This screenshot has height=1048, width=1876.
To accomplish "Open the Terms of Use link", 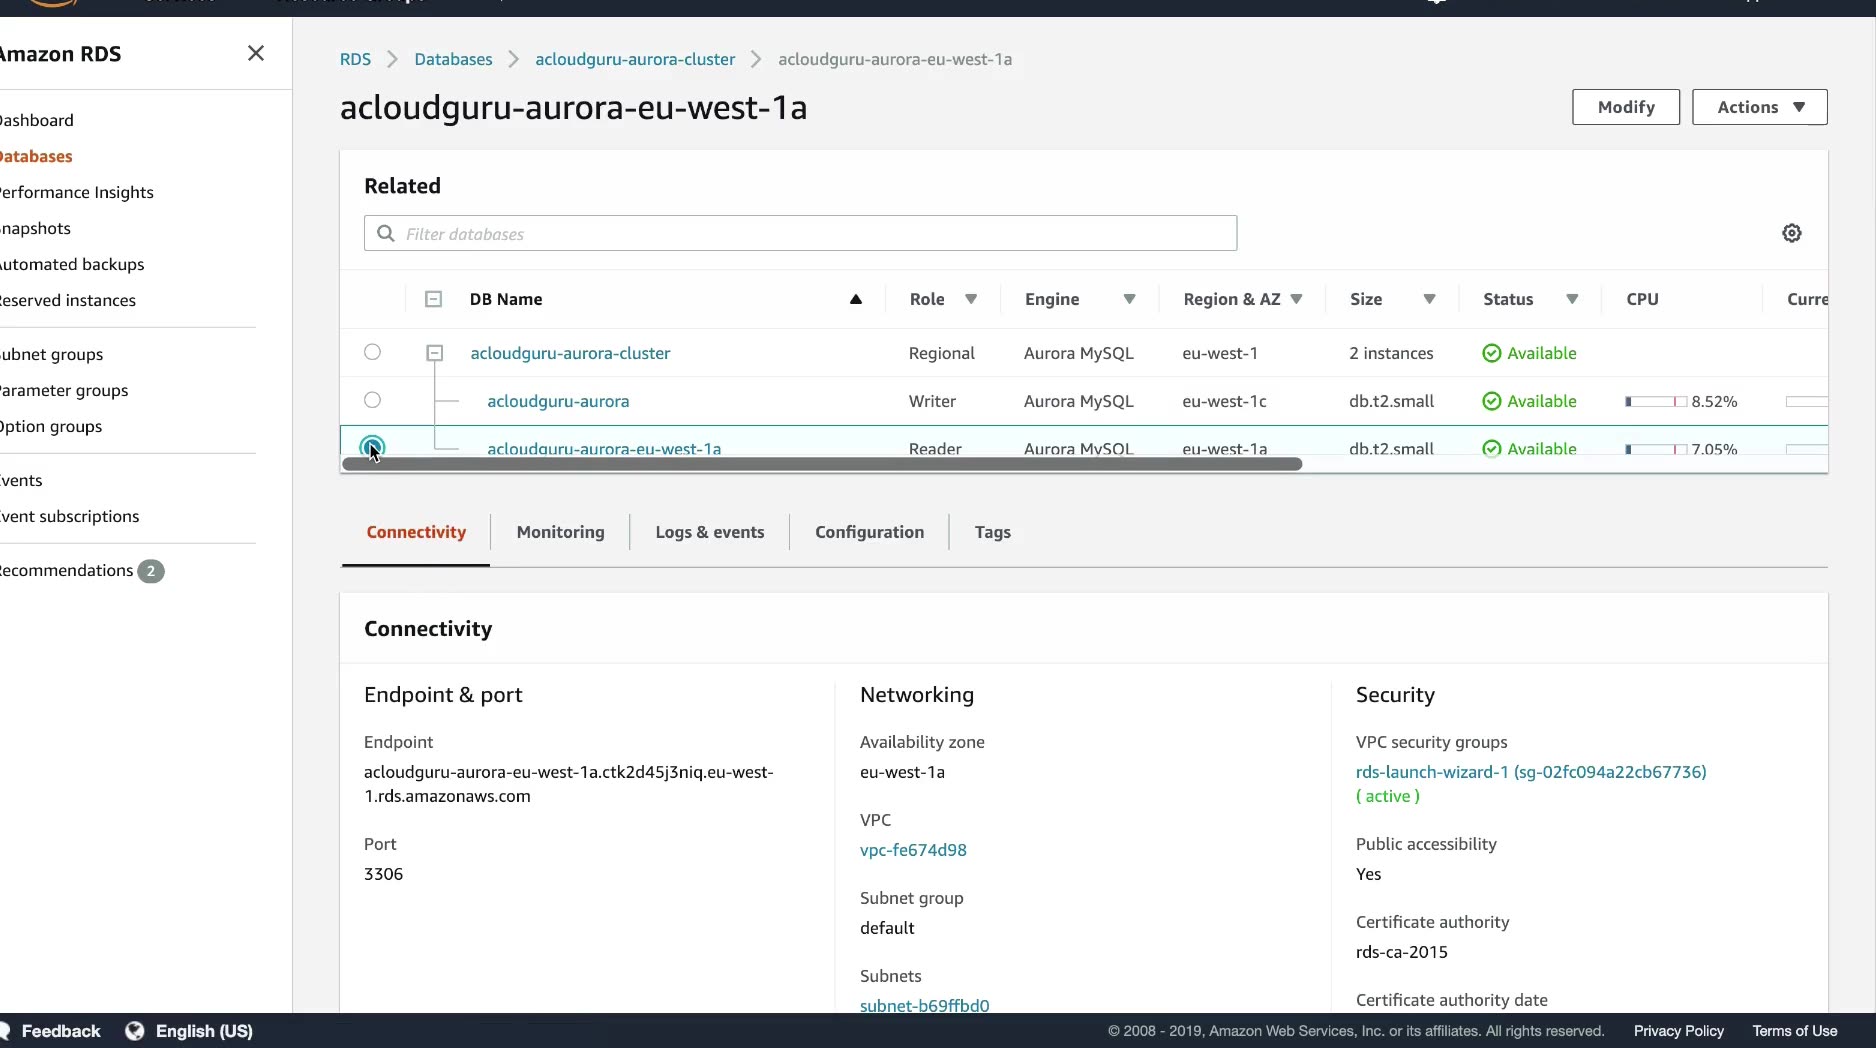I will pyautogui.click(x=1794, y=1031).
